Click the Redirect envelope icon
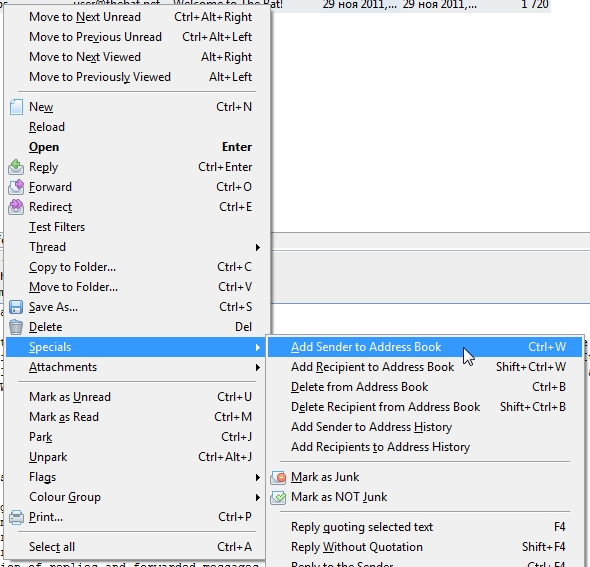 (x=16, y=207)
